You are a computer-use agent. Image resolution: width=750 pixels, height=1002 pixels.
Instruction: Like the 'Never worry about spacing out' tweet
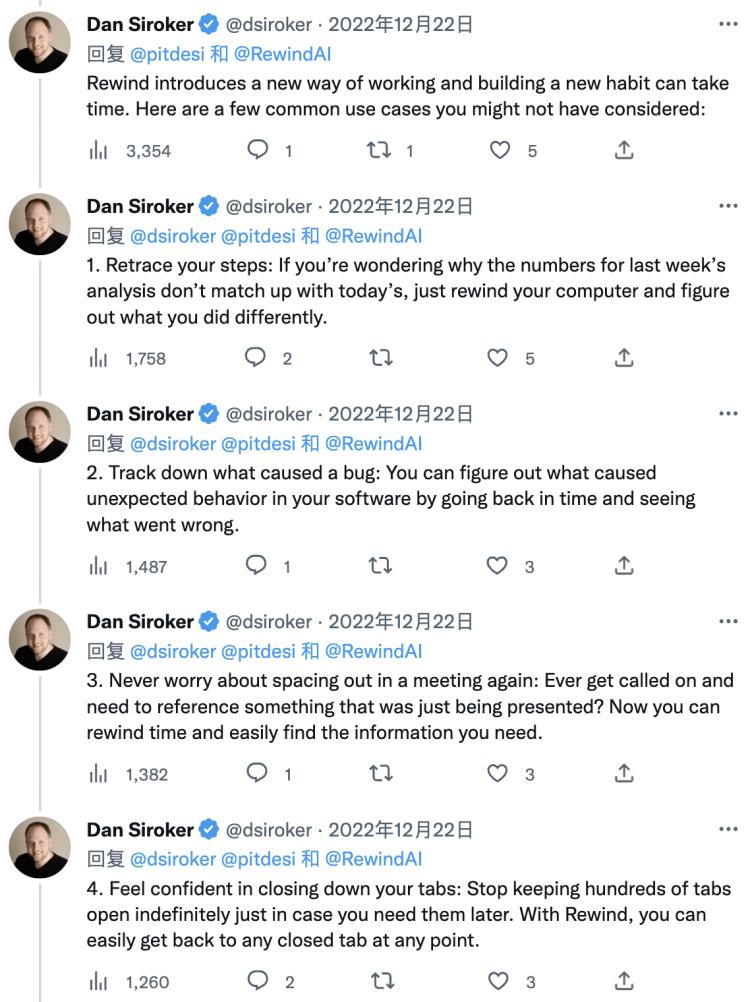[497, 774]
